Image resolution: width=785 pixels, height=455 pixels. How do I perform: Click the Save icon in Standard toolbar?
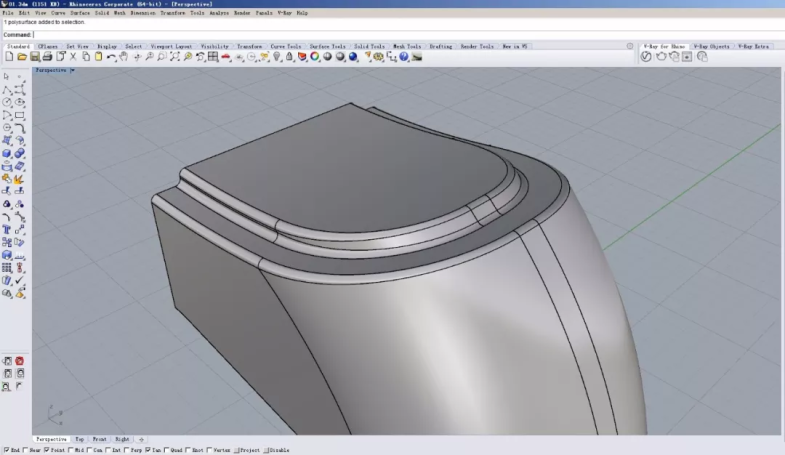point(34,57)
